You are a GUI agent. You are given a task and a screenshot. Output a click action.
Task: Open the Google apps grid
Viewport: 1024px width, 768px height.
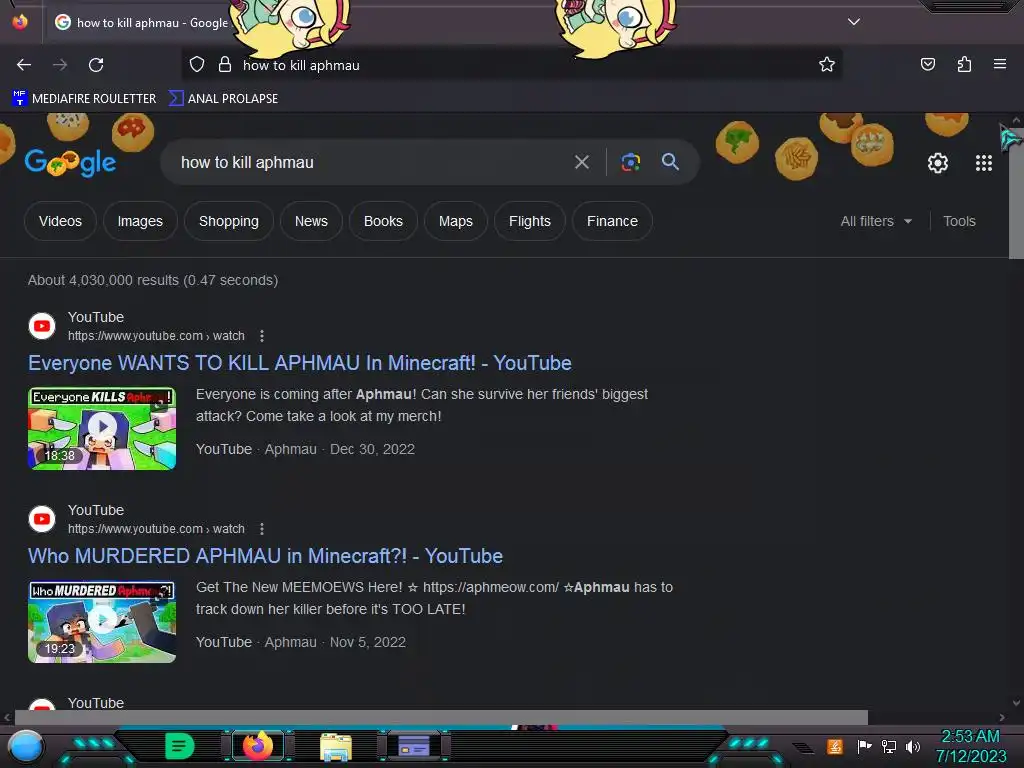click(984, 163)
